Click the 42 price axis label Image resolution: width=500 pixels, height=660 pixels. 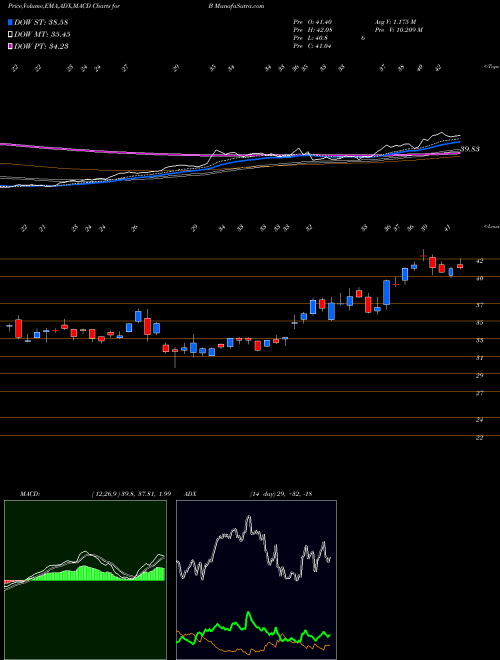[x=479, y=261]
